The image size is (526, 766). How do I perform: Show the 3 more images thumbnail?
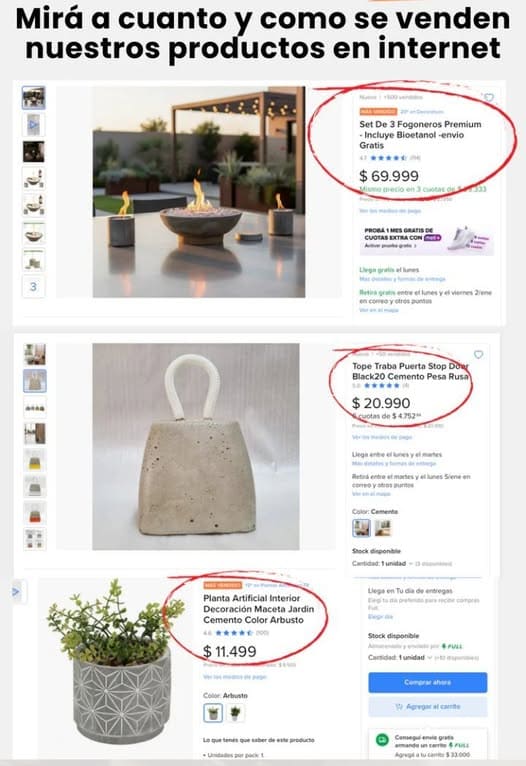click(x=34, y=286)
